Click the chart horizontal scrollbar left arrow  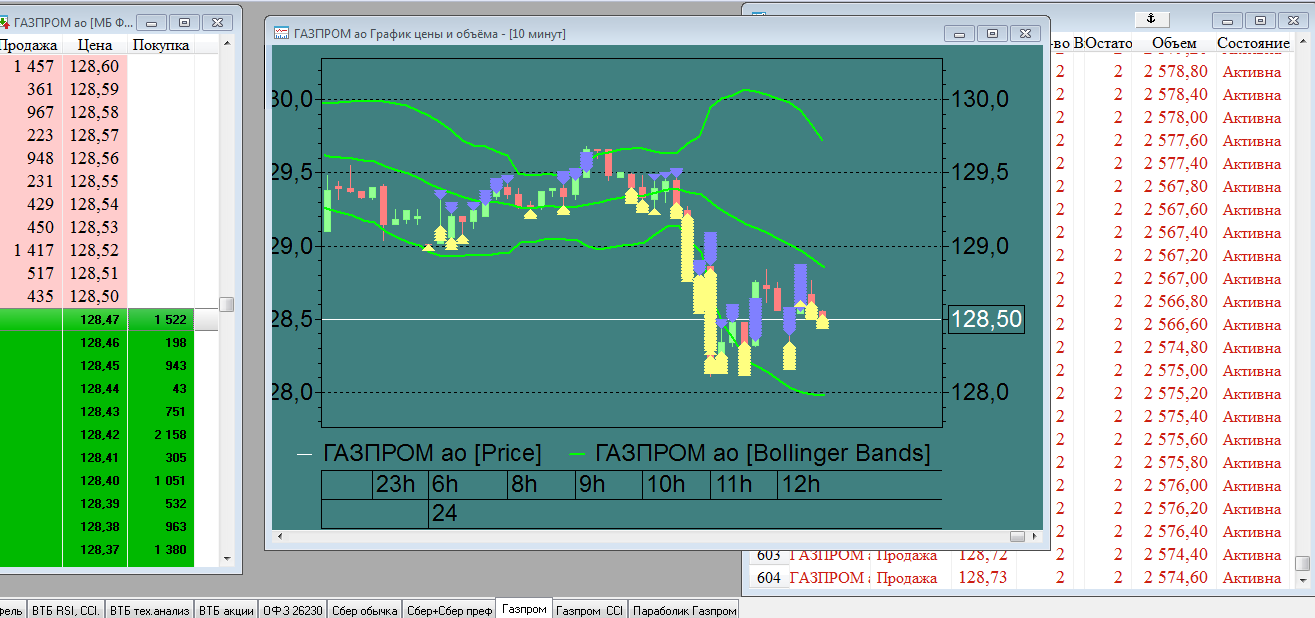click(279, 537)
